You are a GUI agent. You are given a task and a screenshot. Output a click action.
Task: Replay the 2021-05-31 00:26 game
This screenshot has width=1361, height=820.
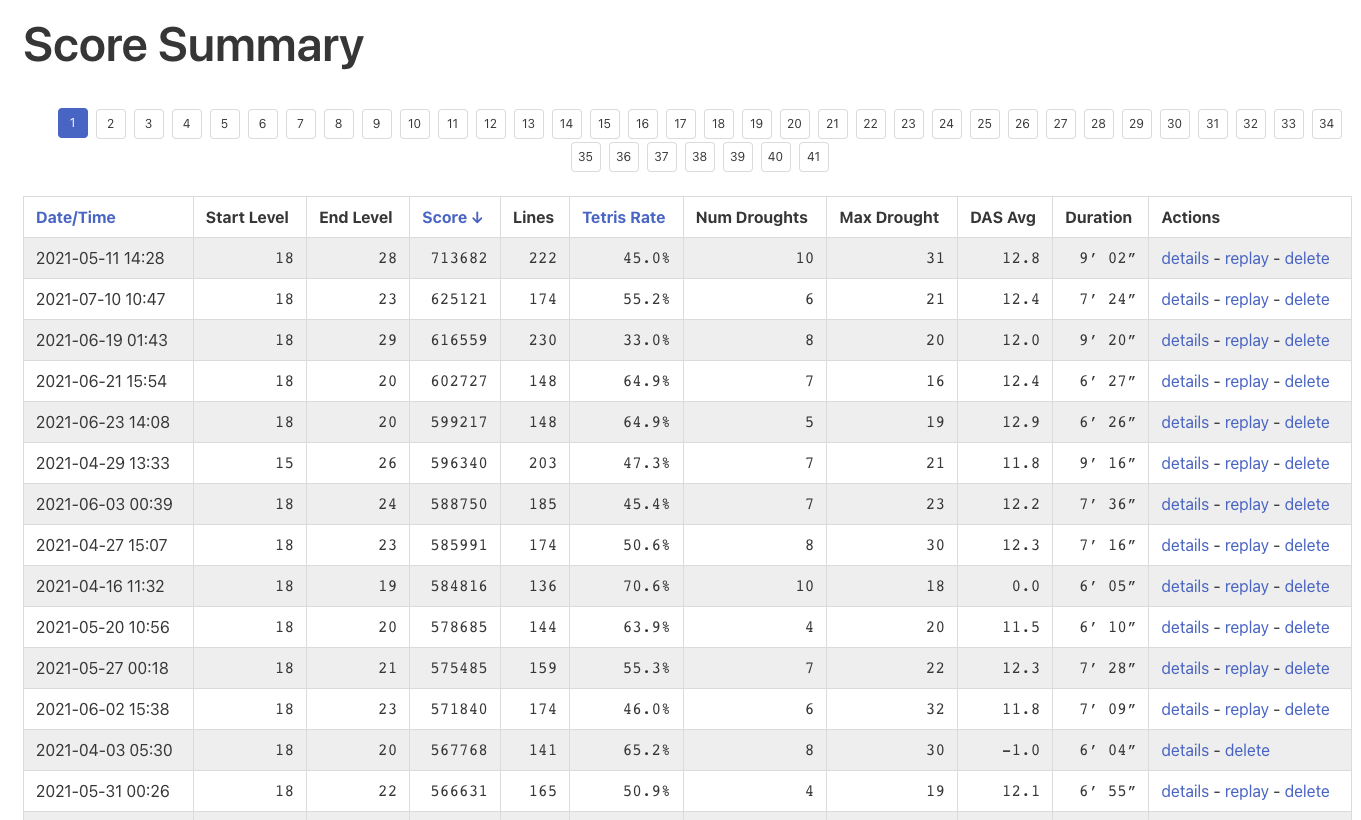1246,791
